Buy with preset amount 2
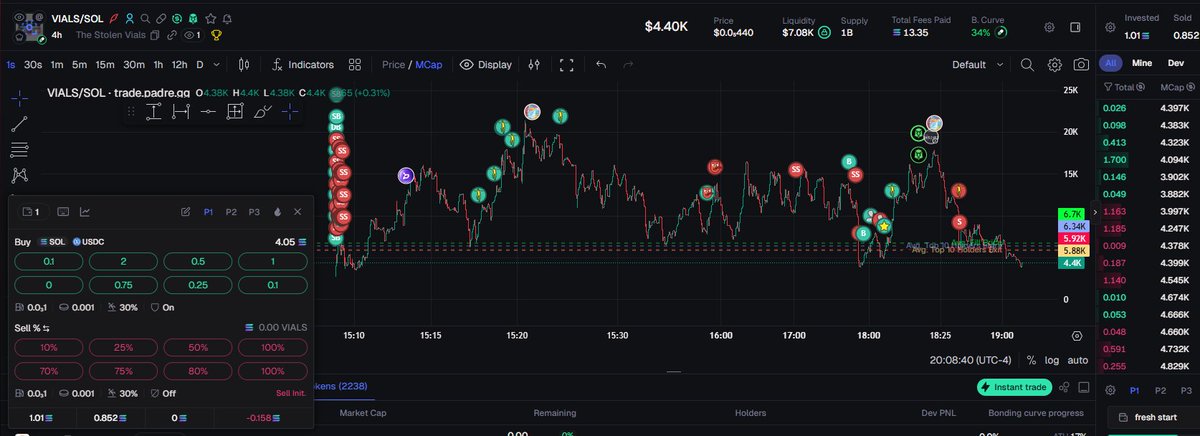The height and width of the screenshot is (436, 1200). coord(122,261)
